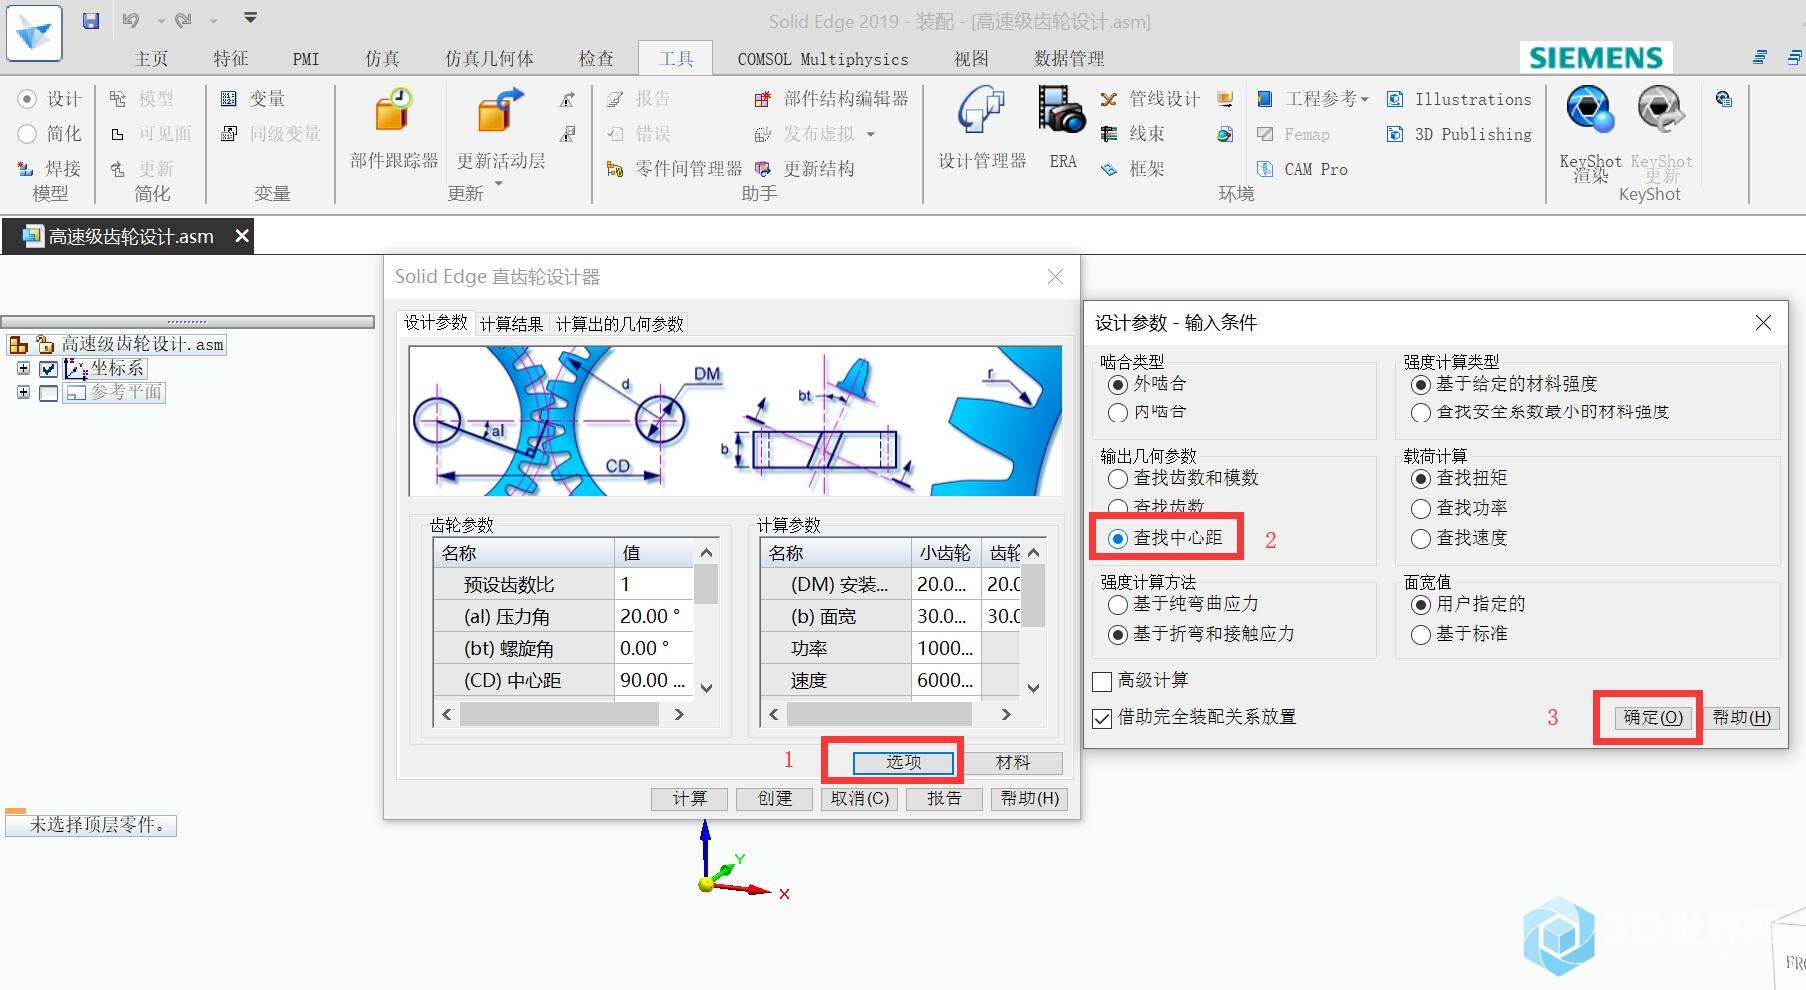Open 设计管理器
The height and width of the screenshot is (990, 1806).
click(982, 128)
